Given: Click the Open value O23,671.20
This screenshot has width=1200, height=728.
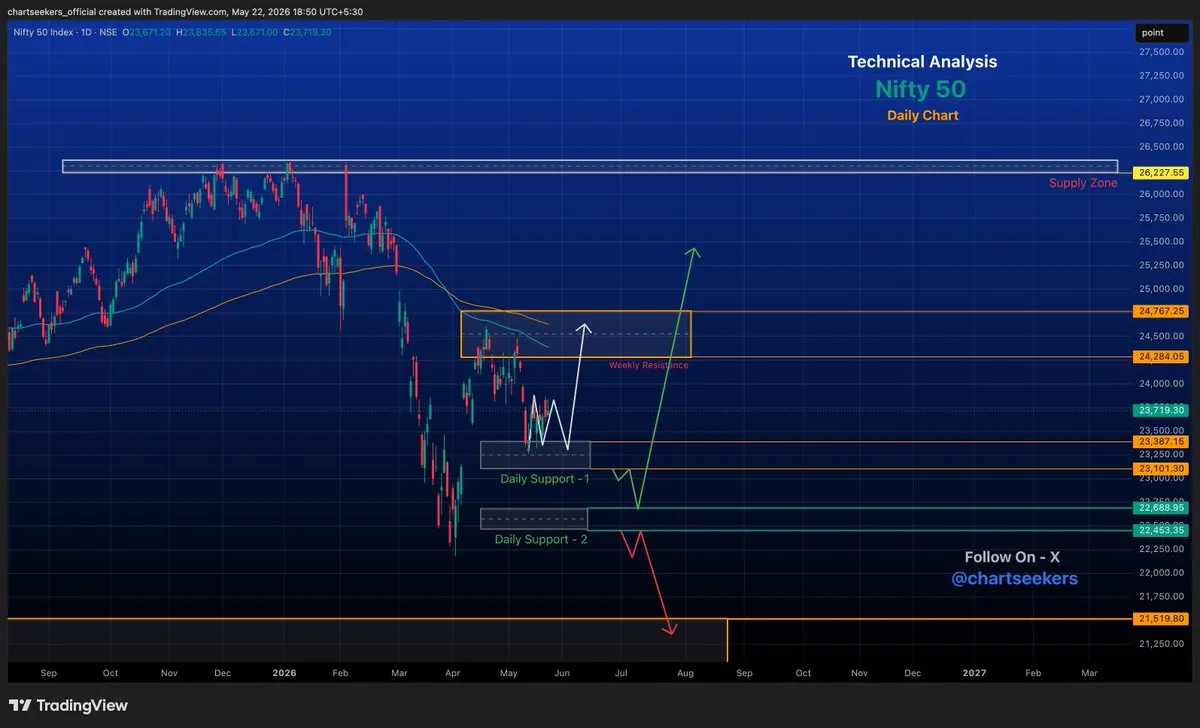Looking at the screenshot, I should pyautogui.click(x=147, y=32).
